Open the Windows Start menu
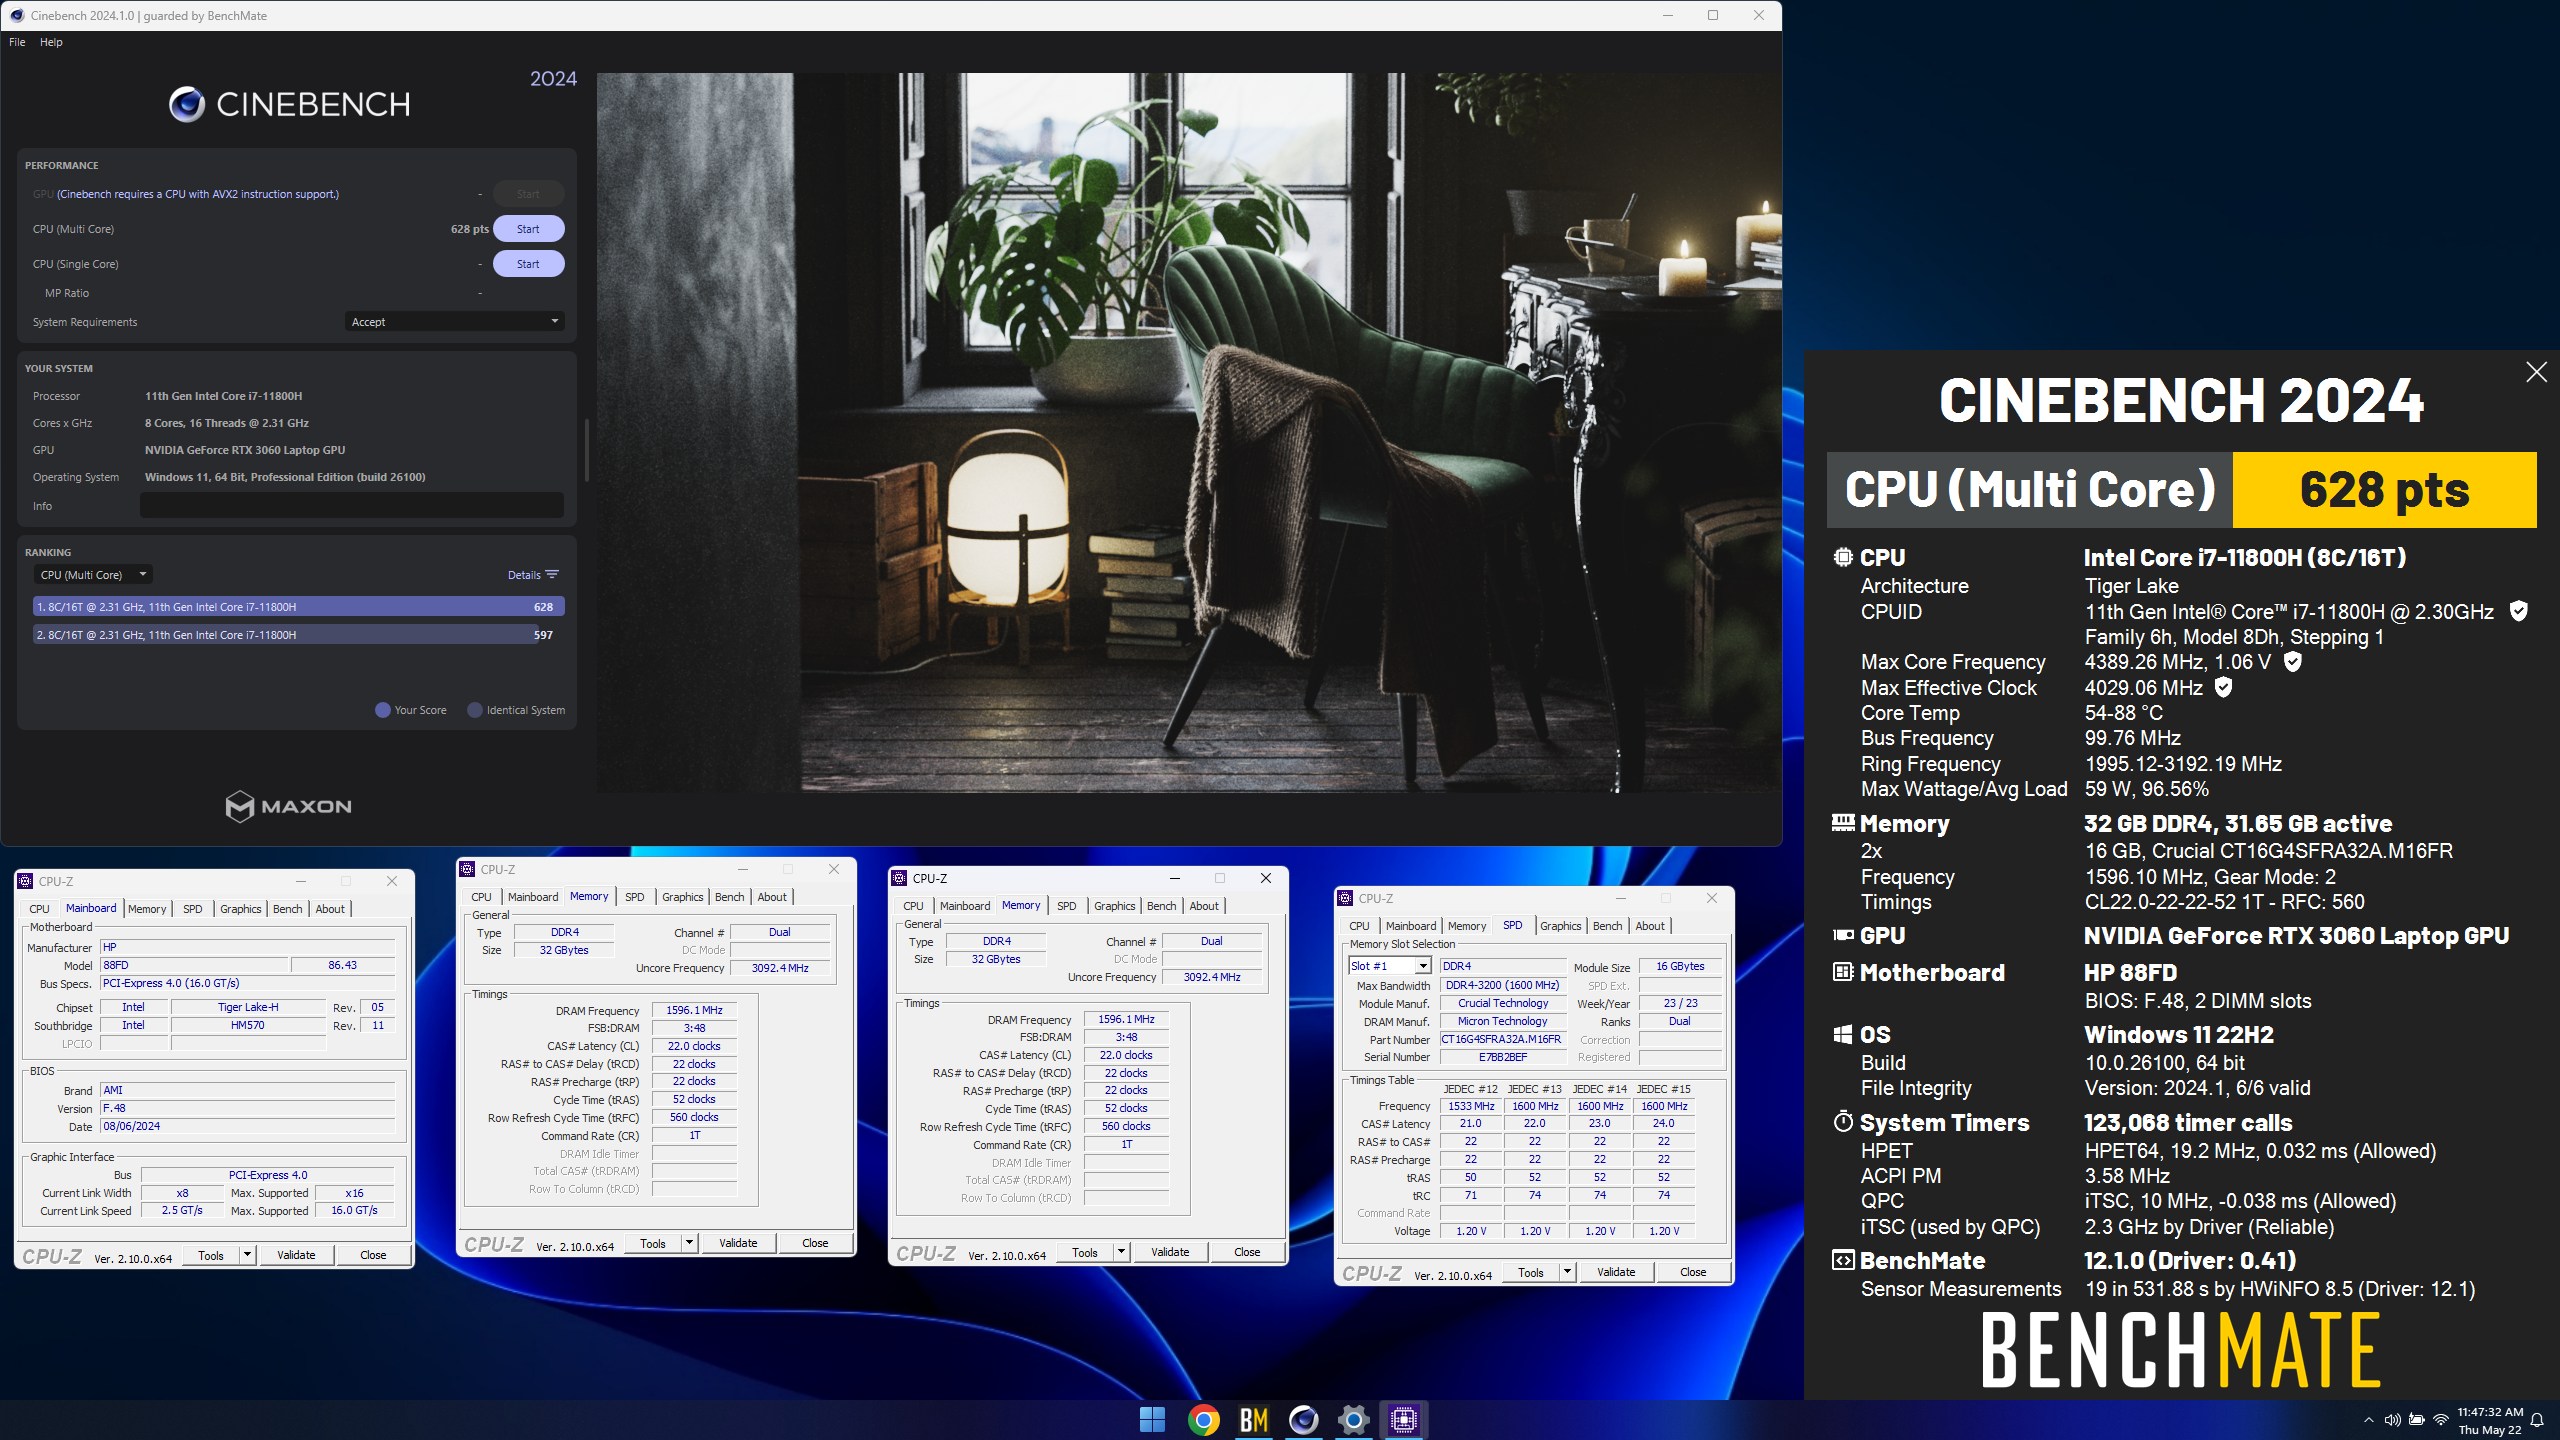The width and height of the screenshot is (2560, 1440). click(x=1153, y=1419)
